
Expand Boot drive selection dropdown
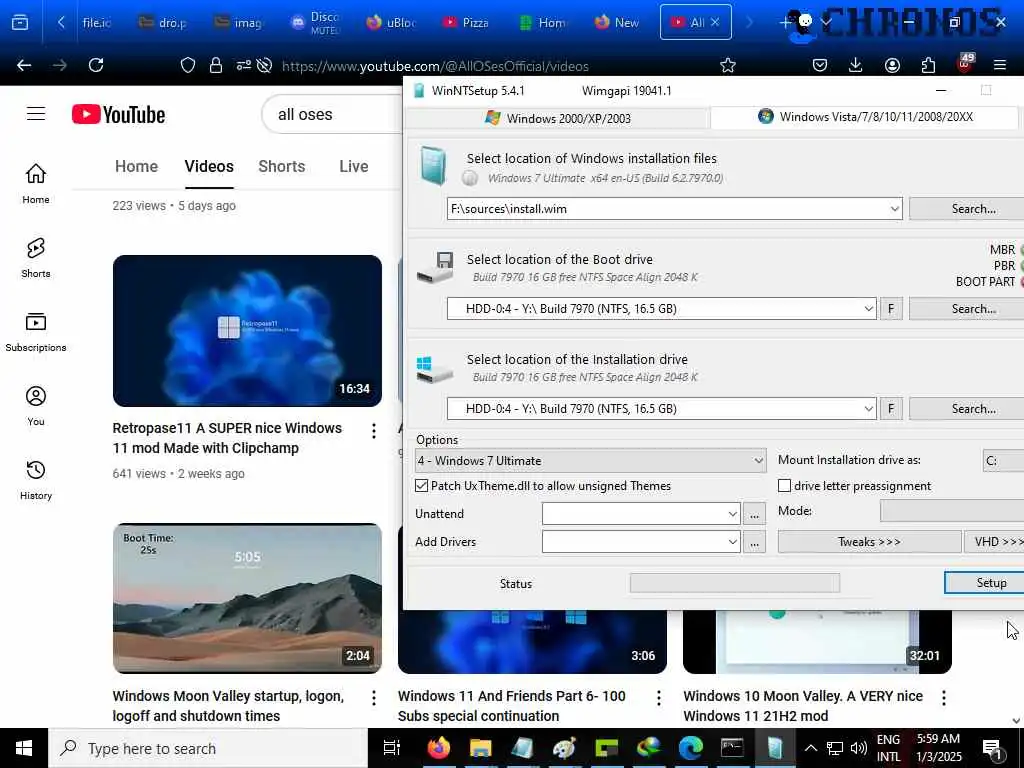click(868, 309)
